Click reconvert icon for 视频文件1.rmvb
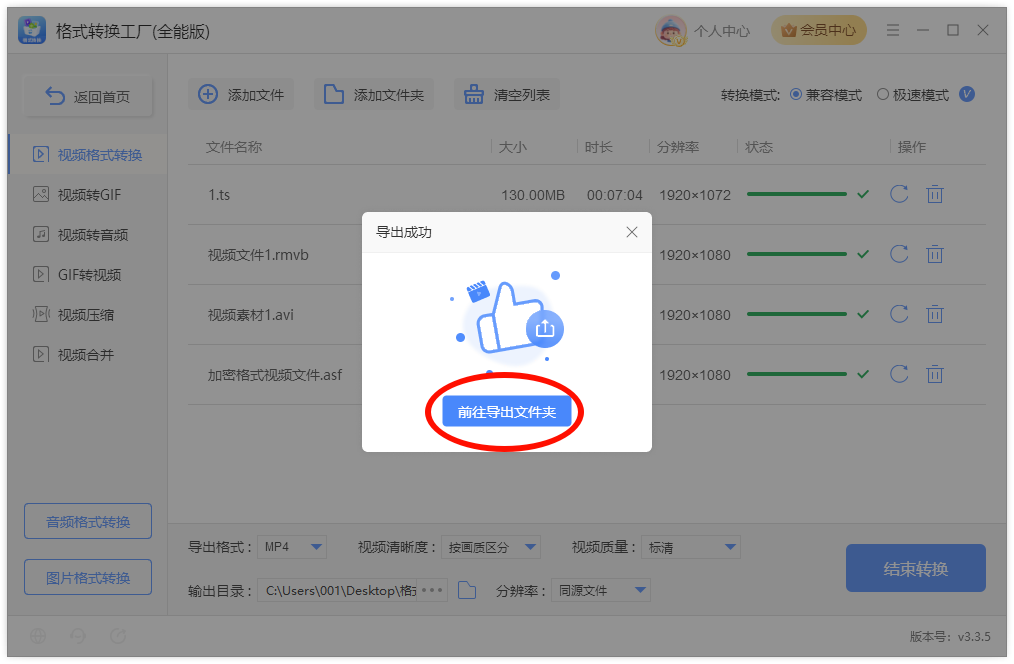Viewport: 1014px width, 664px height. pyautogui.click(x=899, y=254)
